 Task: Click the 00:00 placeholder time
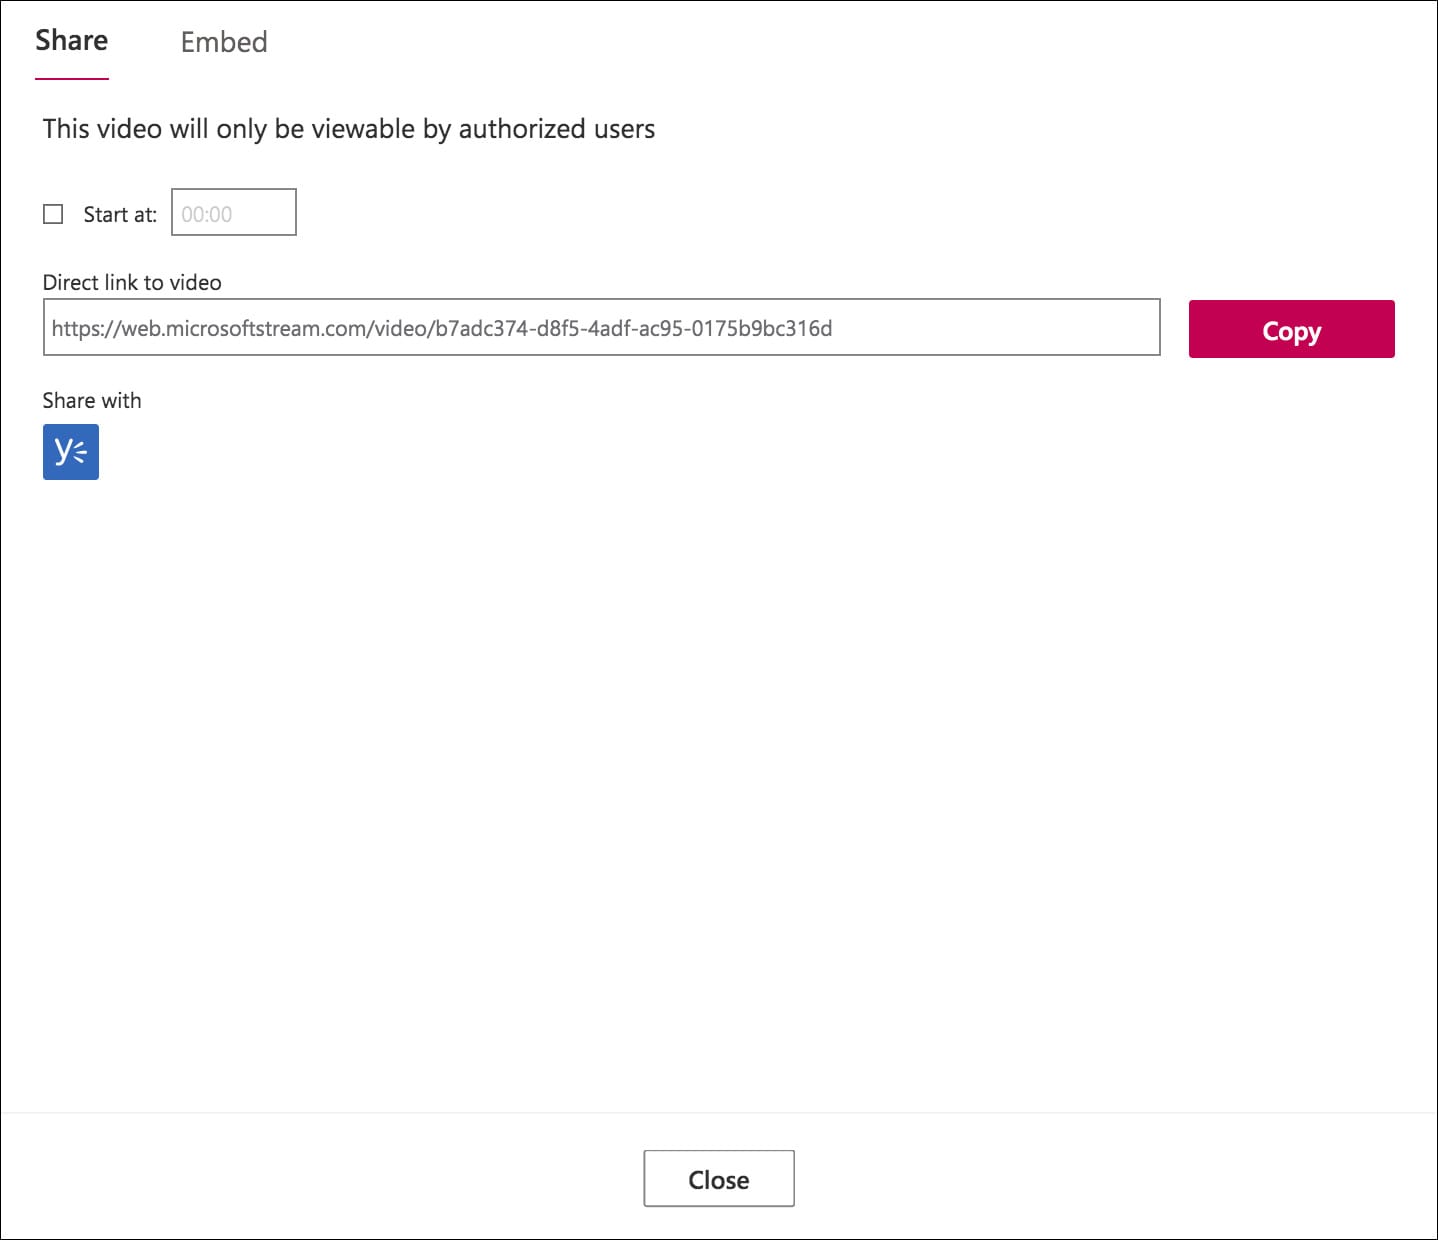click(x=207, y=214)
